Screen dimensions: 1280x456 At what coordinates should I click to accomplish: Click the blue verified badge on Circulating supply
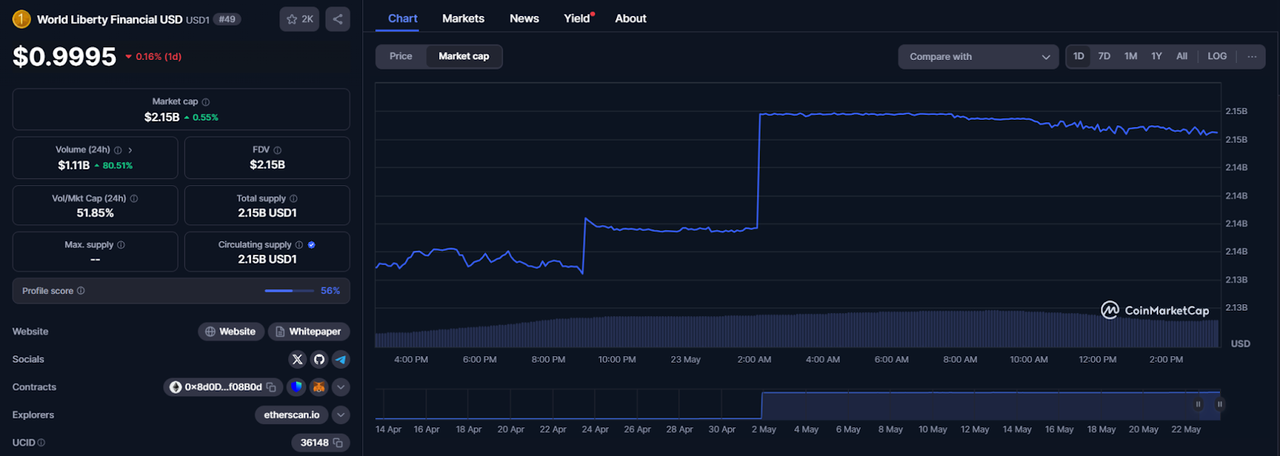pyautogui.click(x=312, y=245)
